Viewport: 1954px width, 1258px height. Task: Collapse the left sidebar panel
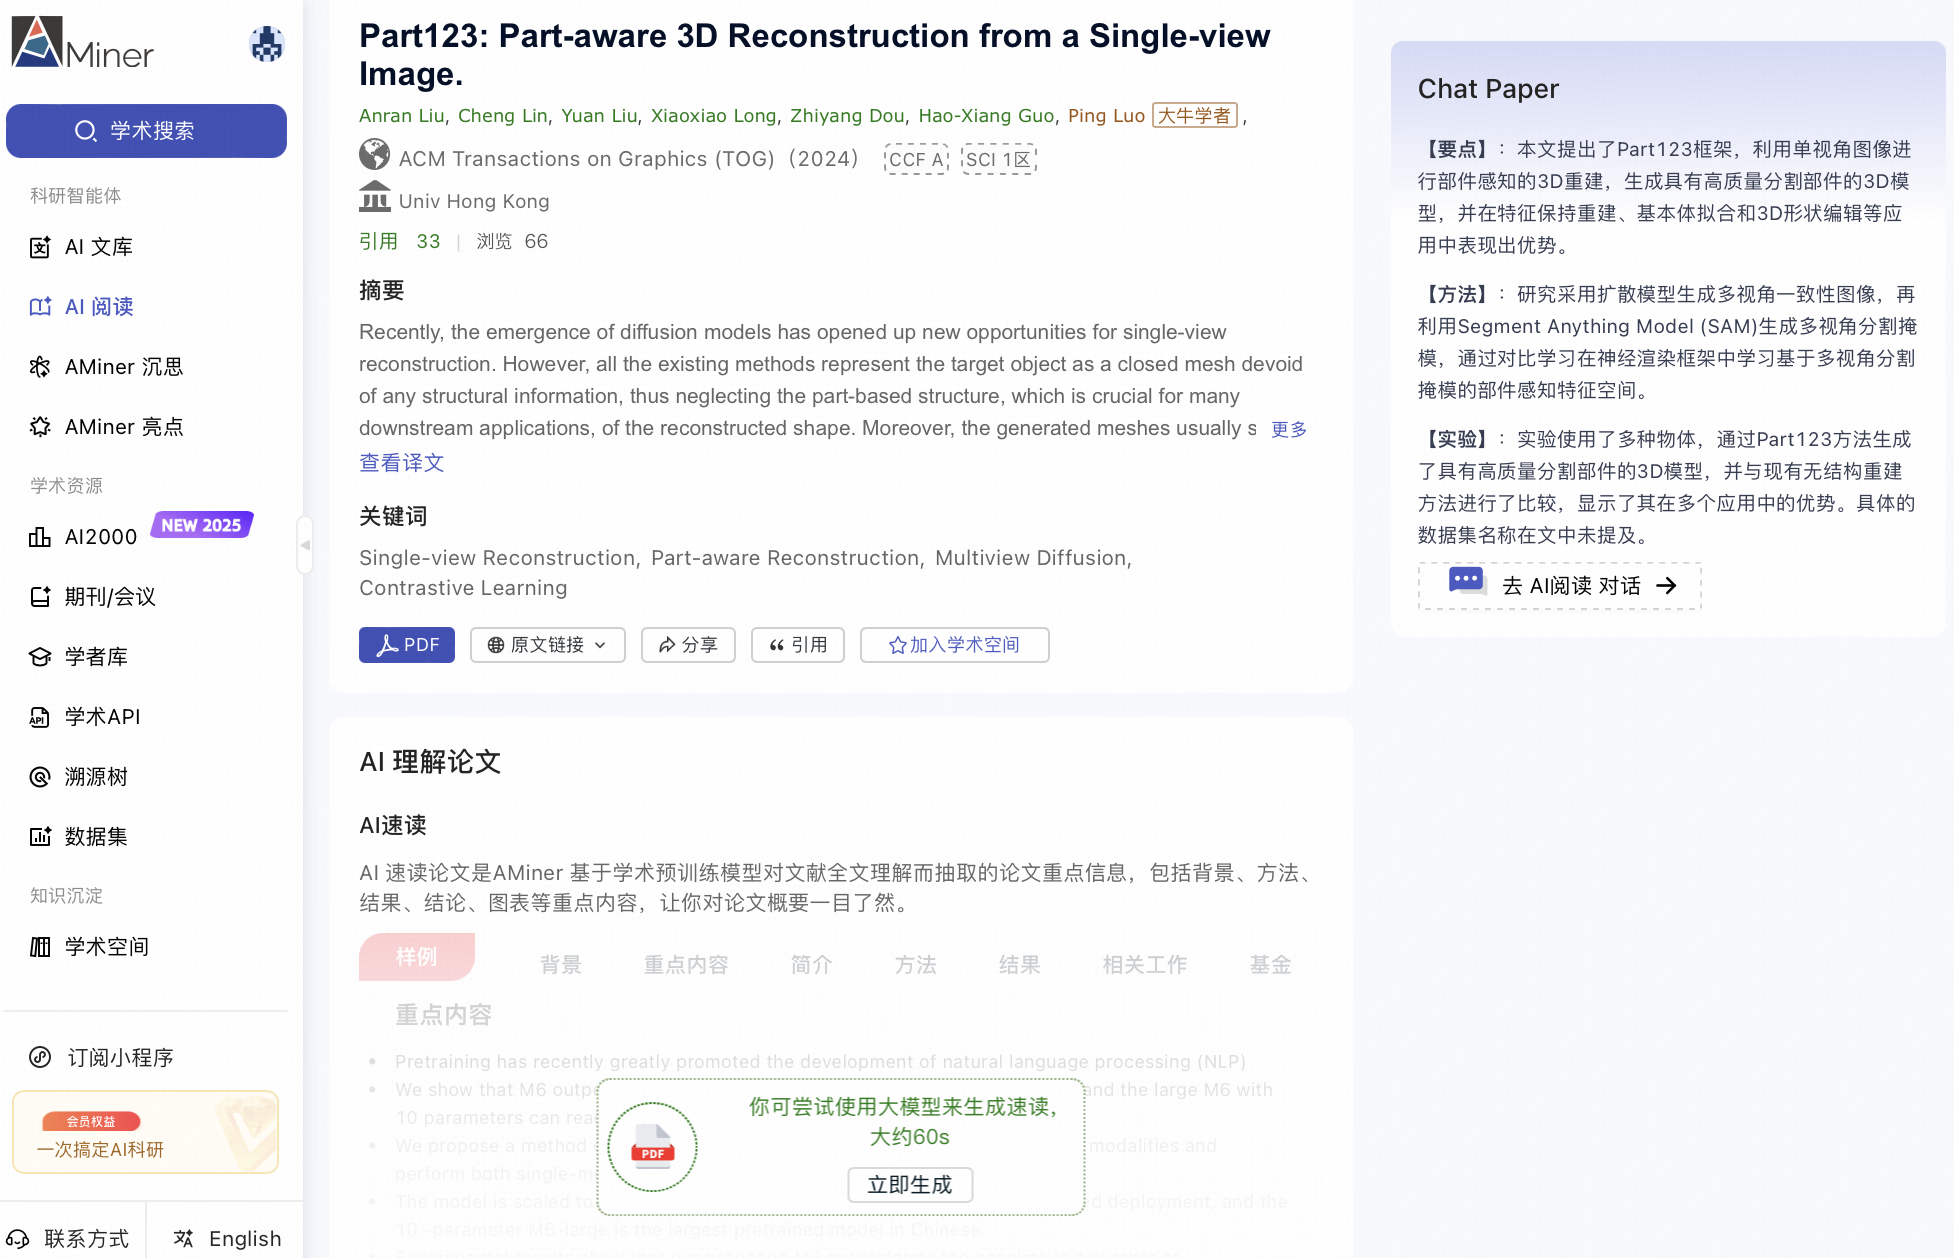tap(305, 545)
